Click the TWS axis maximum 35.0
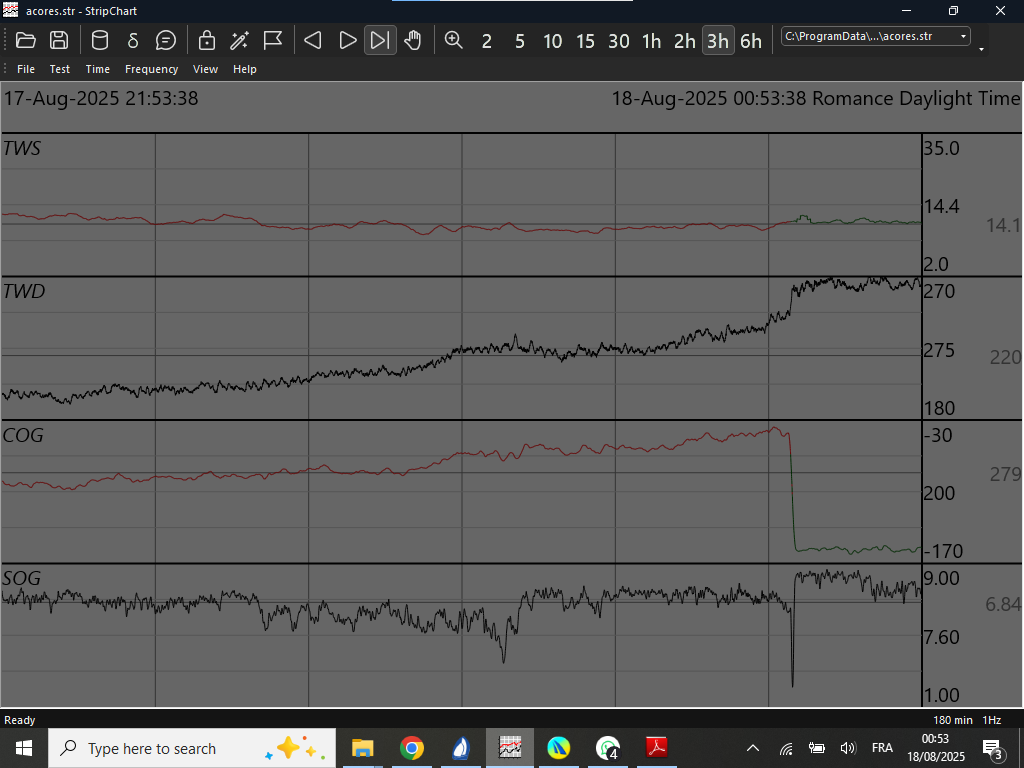This screenshot has height=768, width=1024. coord(941,148)
